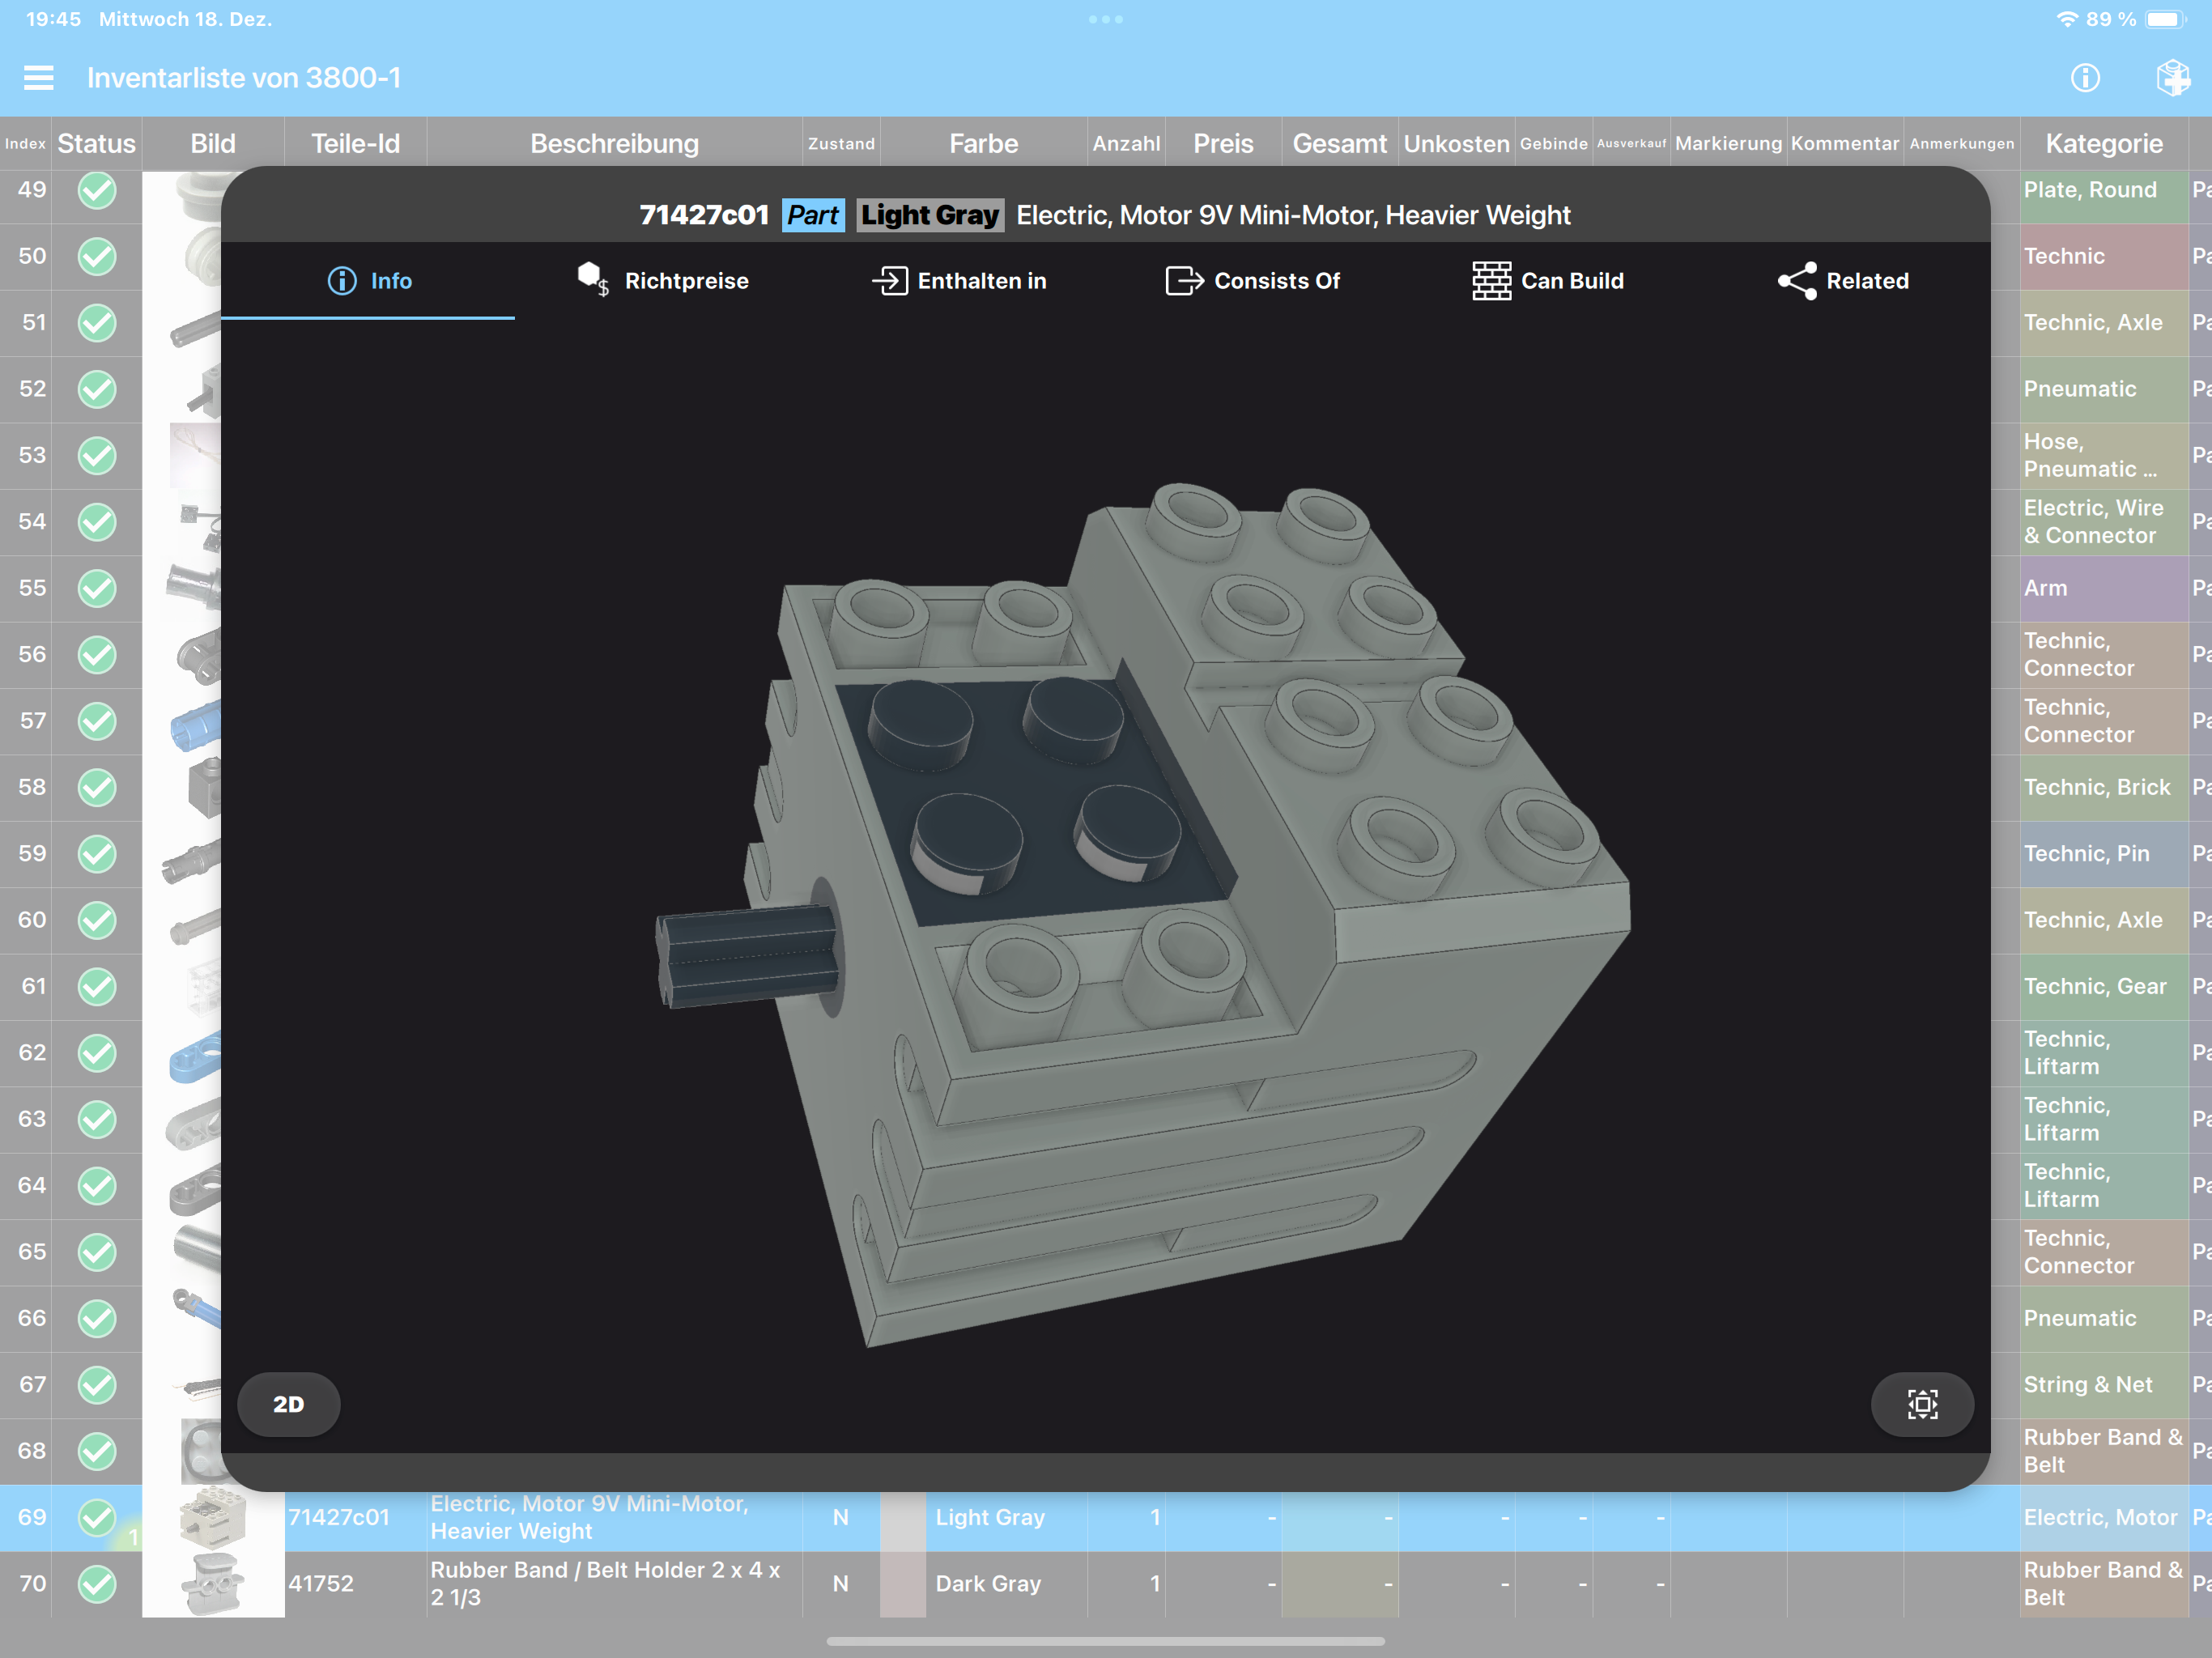The width and height of the screenshot is (2212, 1658).
Task: Open the 3D brick cube icon
Action: click(2173, 78)
